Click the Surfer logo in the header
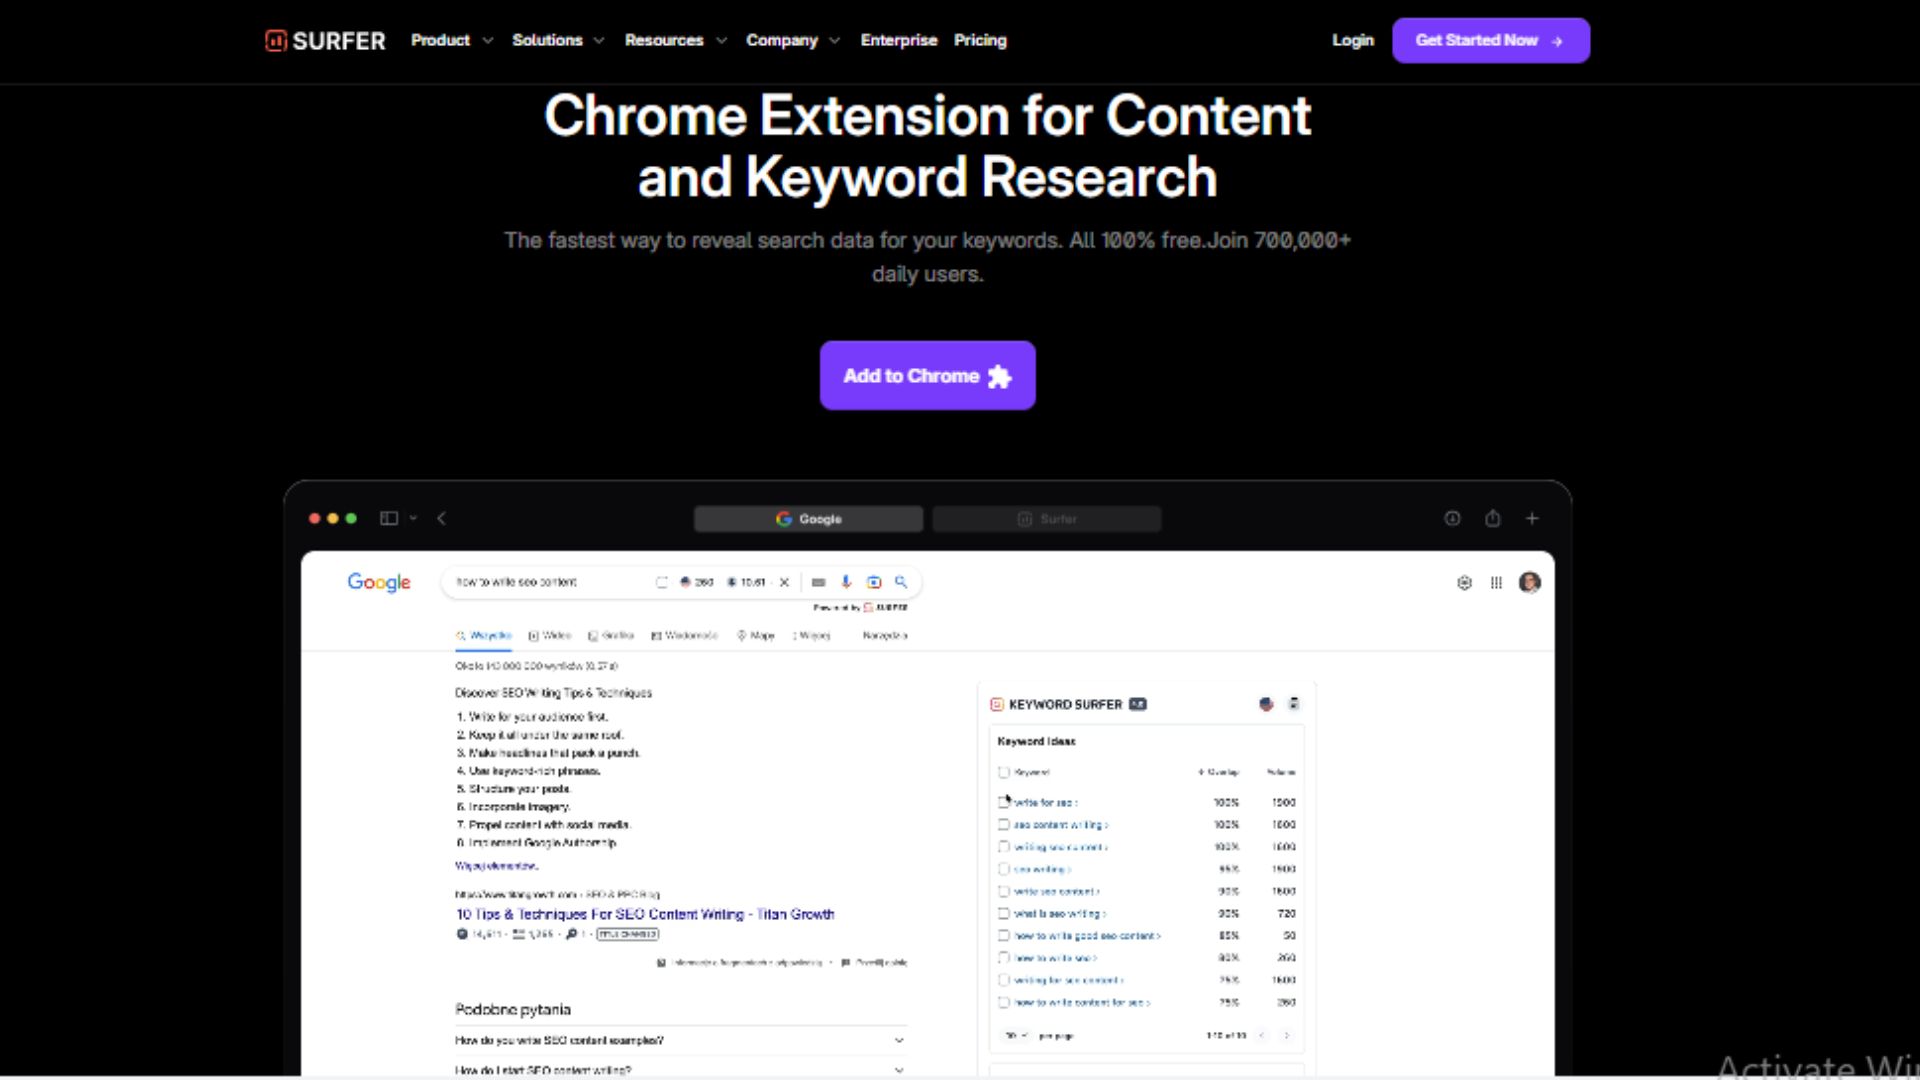Screen dimensions: 1920x1080 pos(325,41)
